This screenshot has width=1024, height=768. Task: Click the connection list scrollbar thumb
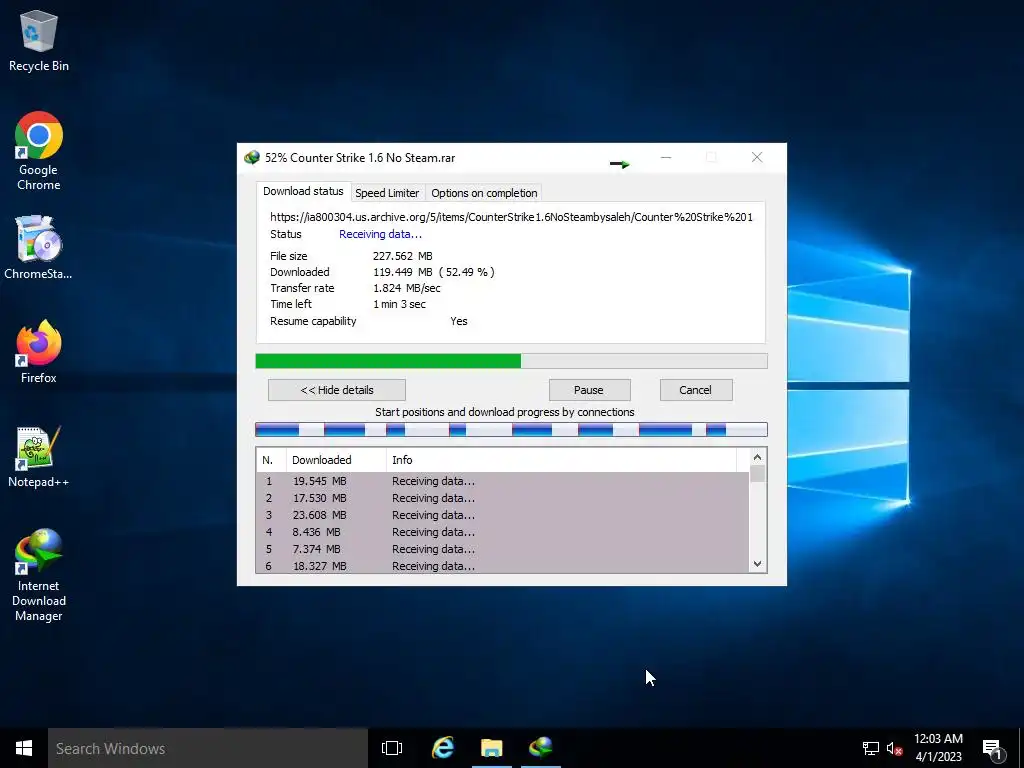tap(758, 474)
